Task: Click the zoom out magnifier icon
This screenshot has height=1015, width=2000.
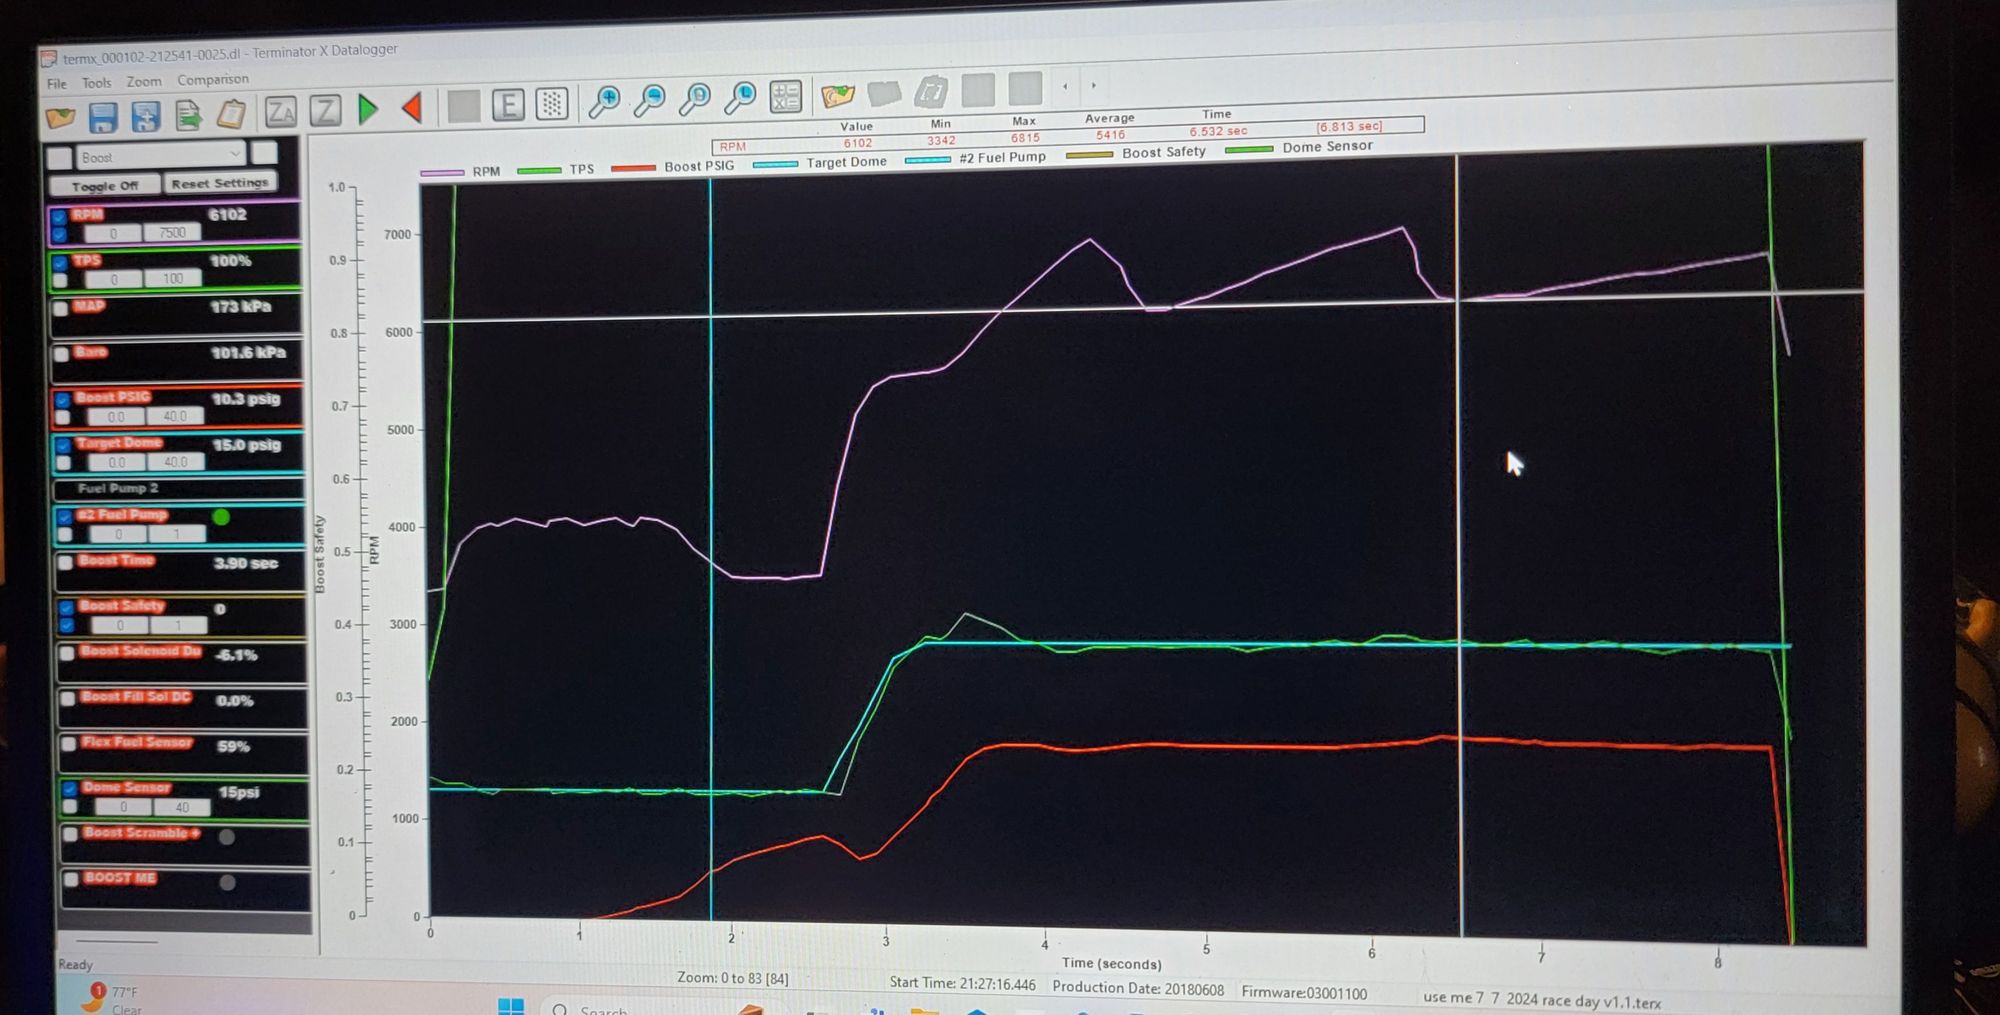Action: [650, 100]
